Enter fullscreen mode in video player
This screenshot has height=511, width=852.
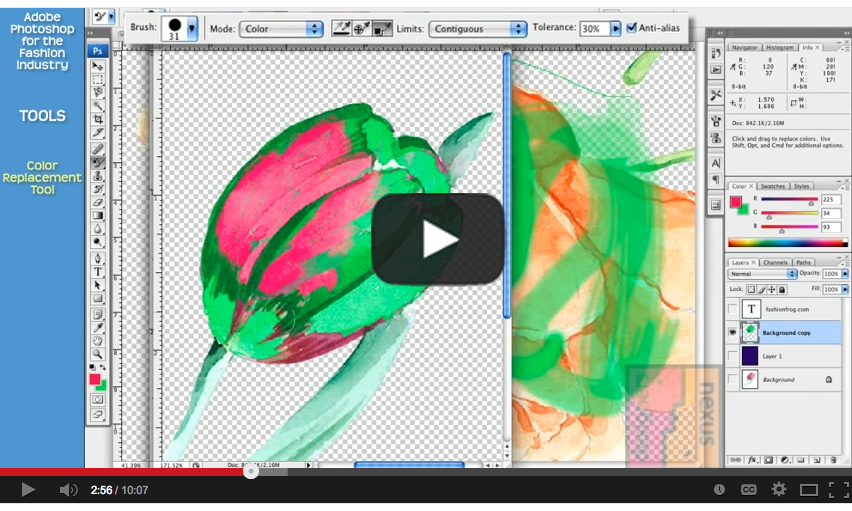(x=838, y=490)
